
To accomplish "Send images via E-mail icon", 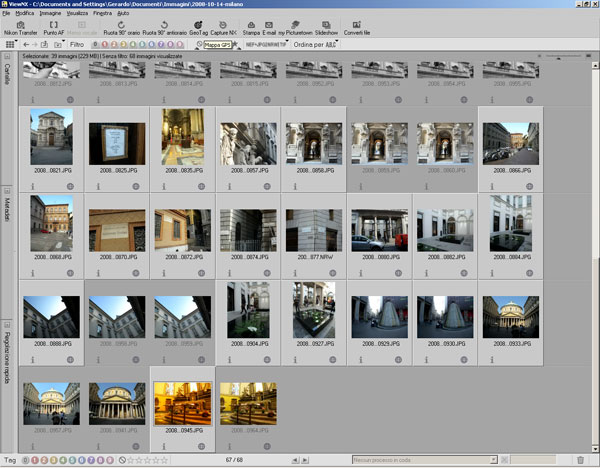I will pos(269,28).
